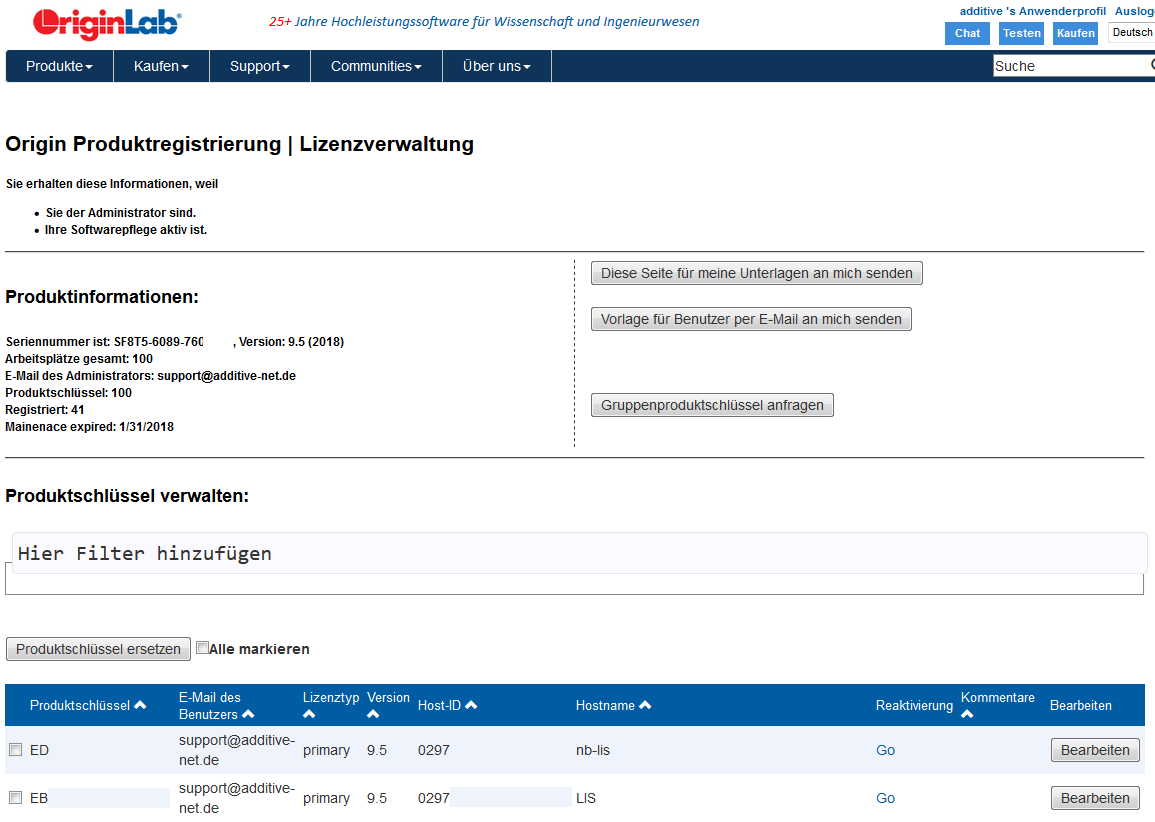The width and height of the screenshot is (1155, 822).
Task: Click the OriginLab logo
Action: (107, 23)
